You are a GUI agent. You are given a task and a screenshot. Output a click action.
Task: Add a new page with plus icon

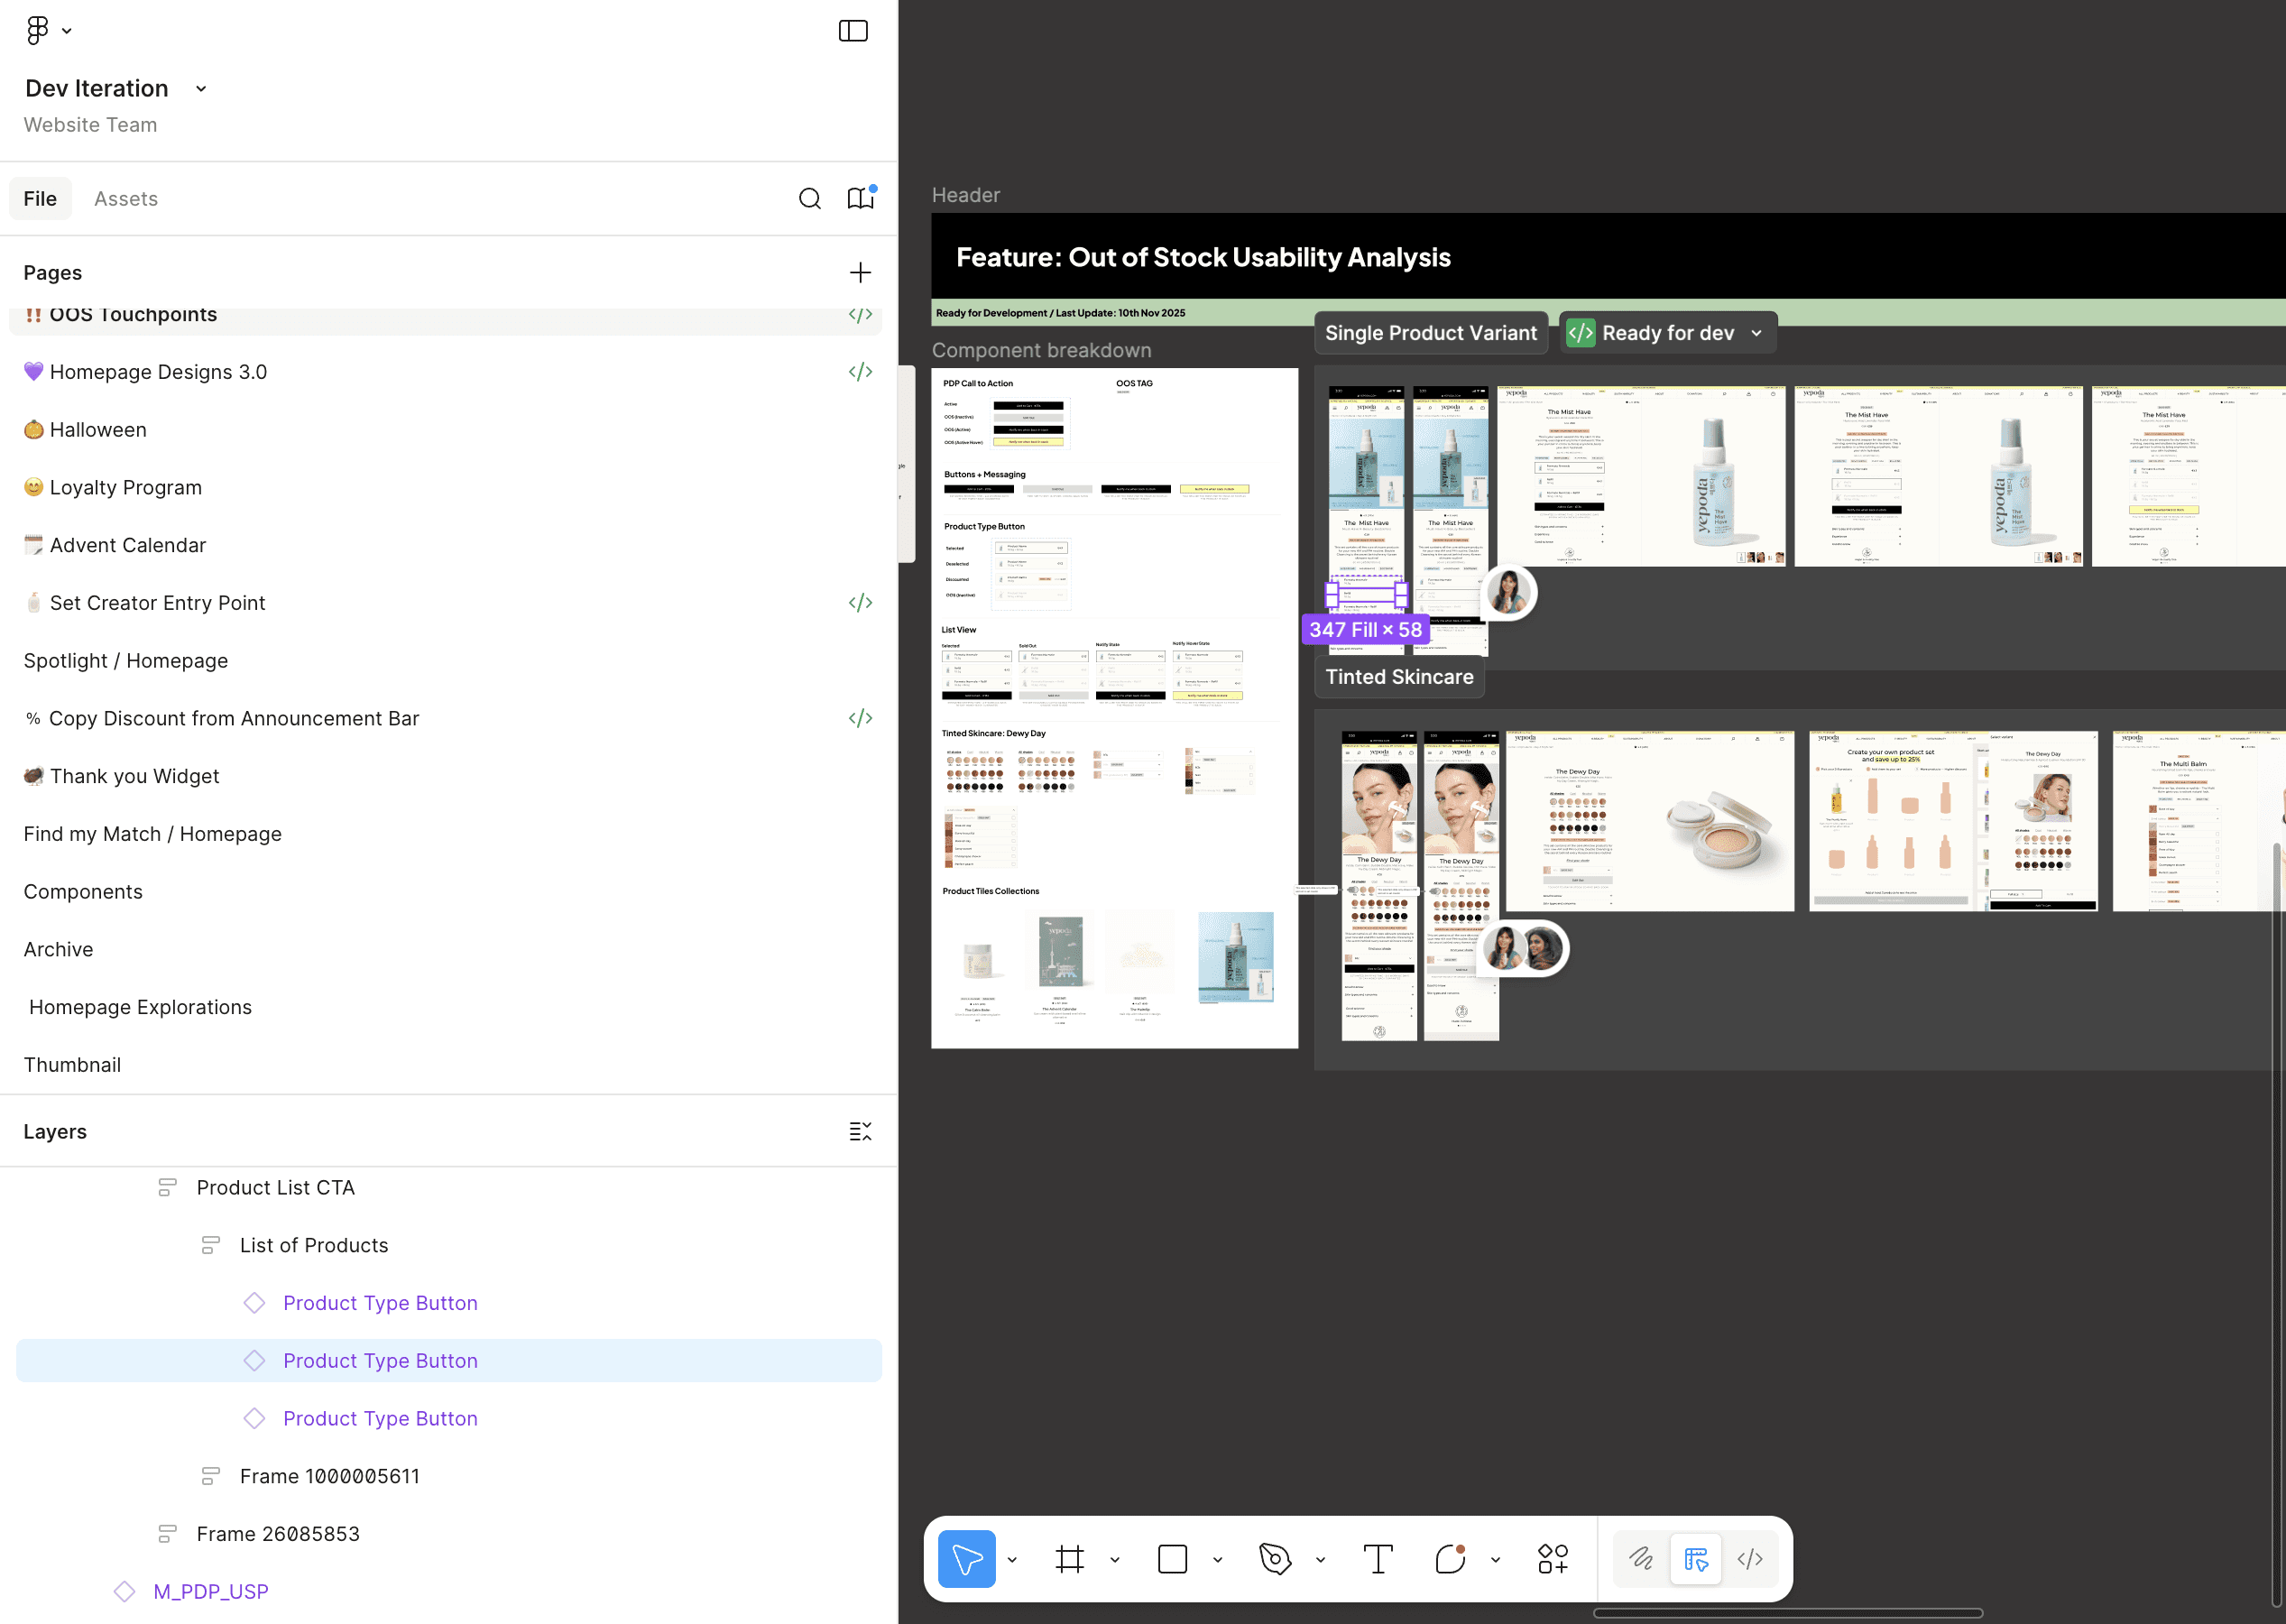(x=860, y=273)
